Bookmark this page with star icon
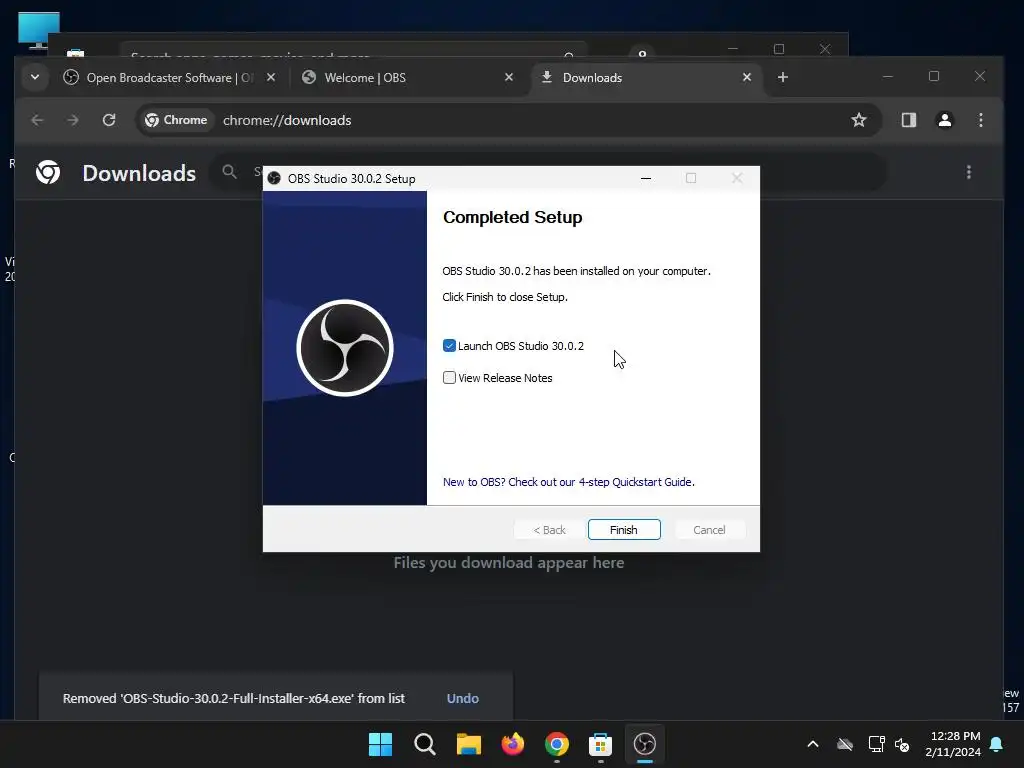1024x768 pixels. (x=859, y=120)
